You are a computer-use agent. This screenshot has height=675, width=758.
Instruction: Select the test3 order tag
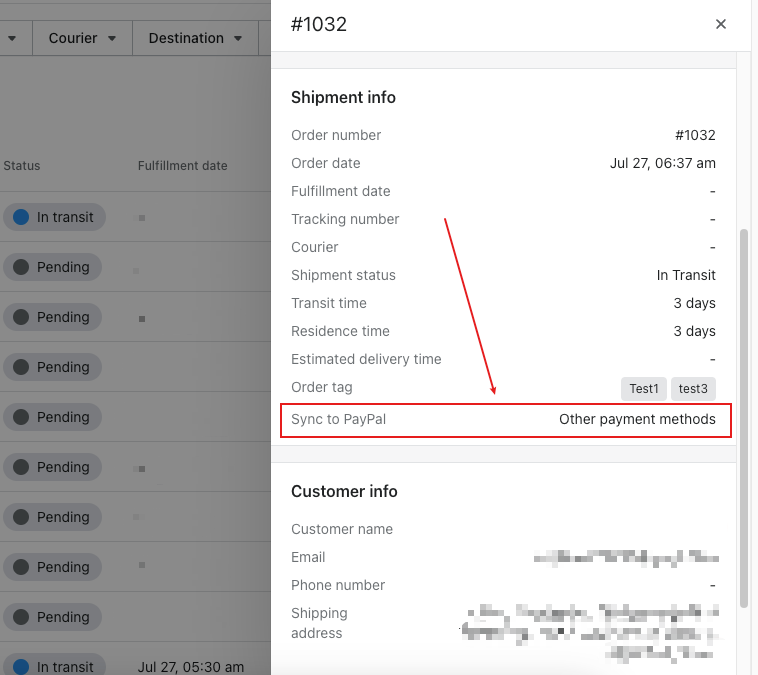(693, 389)
